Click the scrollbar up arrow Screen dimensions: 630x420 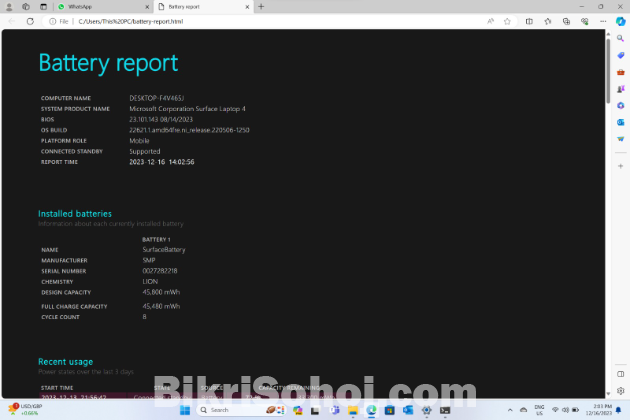click(608, 33)
